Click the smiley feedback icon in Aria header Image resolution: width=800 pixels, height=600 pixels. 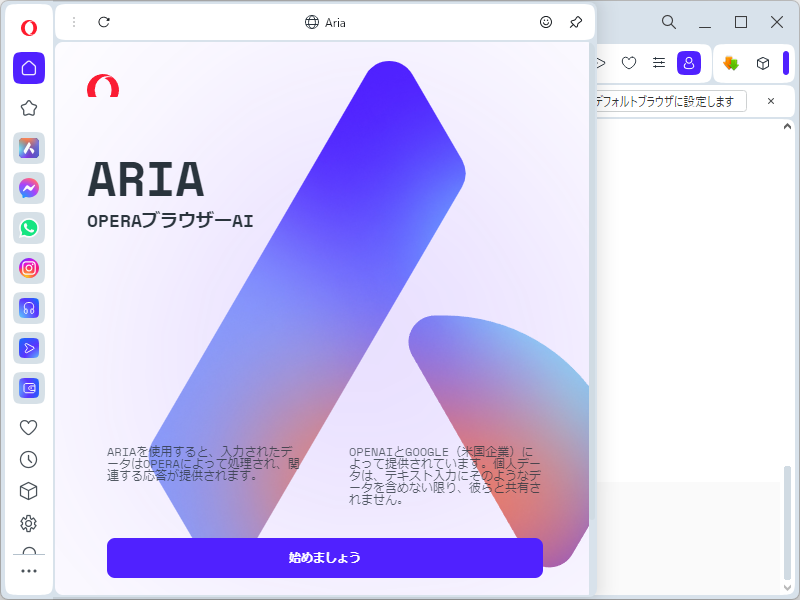click(546, 21)
